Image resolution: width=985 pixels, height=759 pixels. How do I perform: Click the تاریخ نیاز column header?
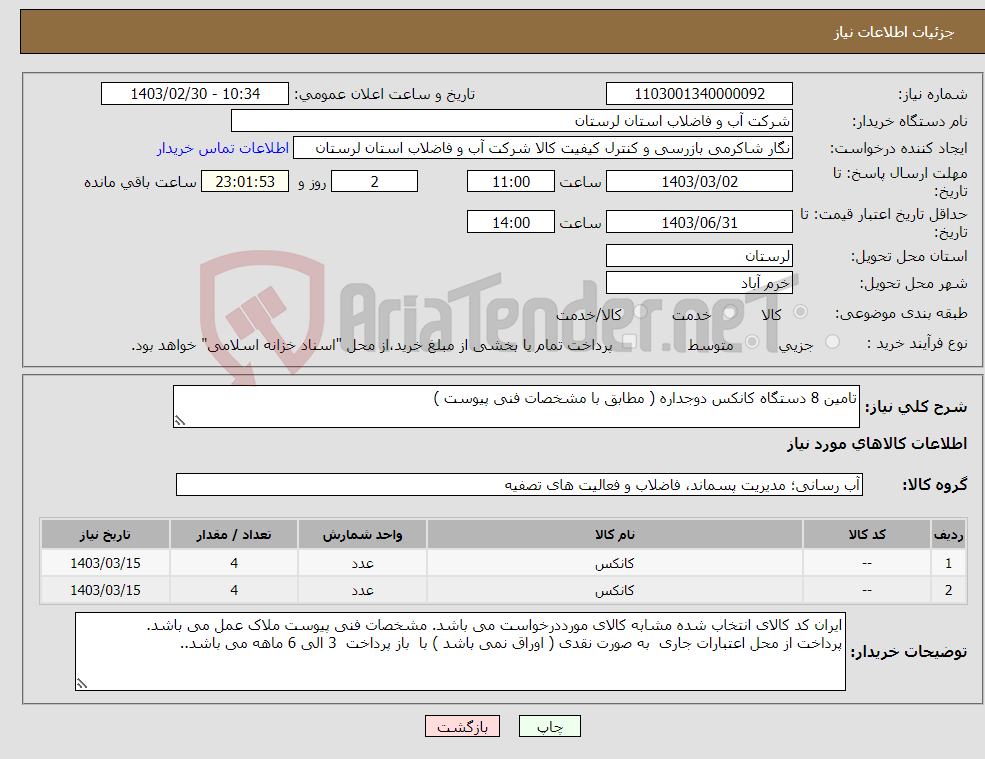(105, 535)
